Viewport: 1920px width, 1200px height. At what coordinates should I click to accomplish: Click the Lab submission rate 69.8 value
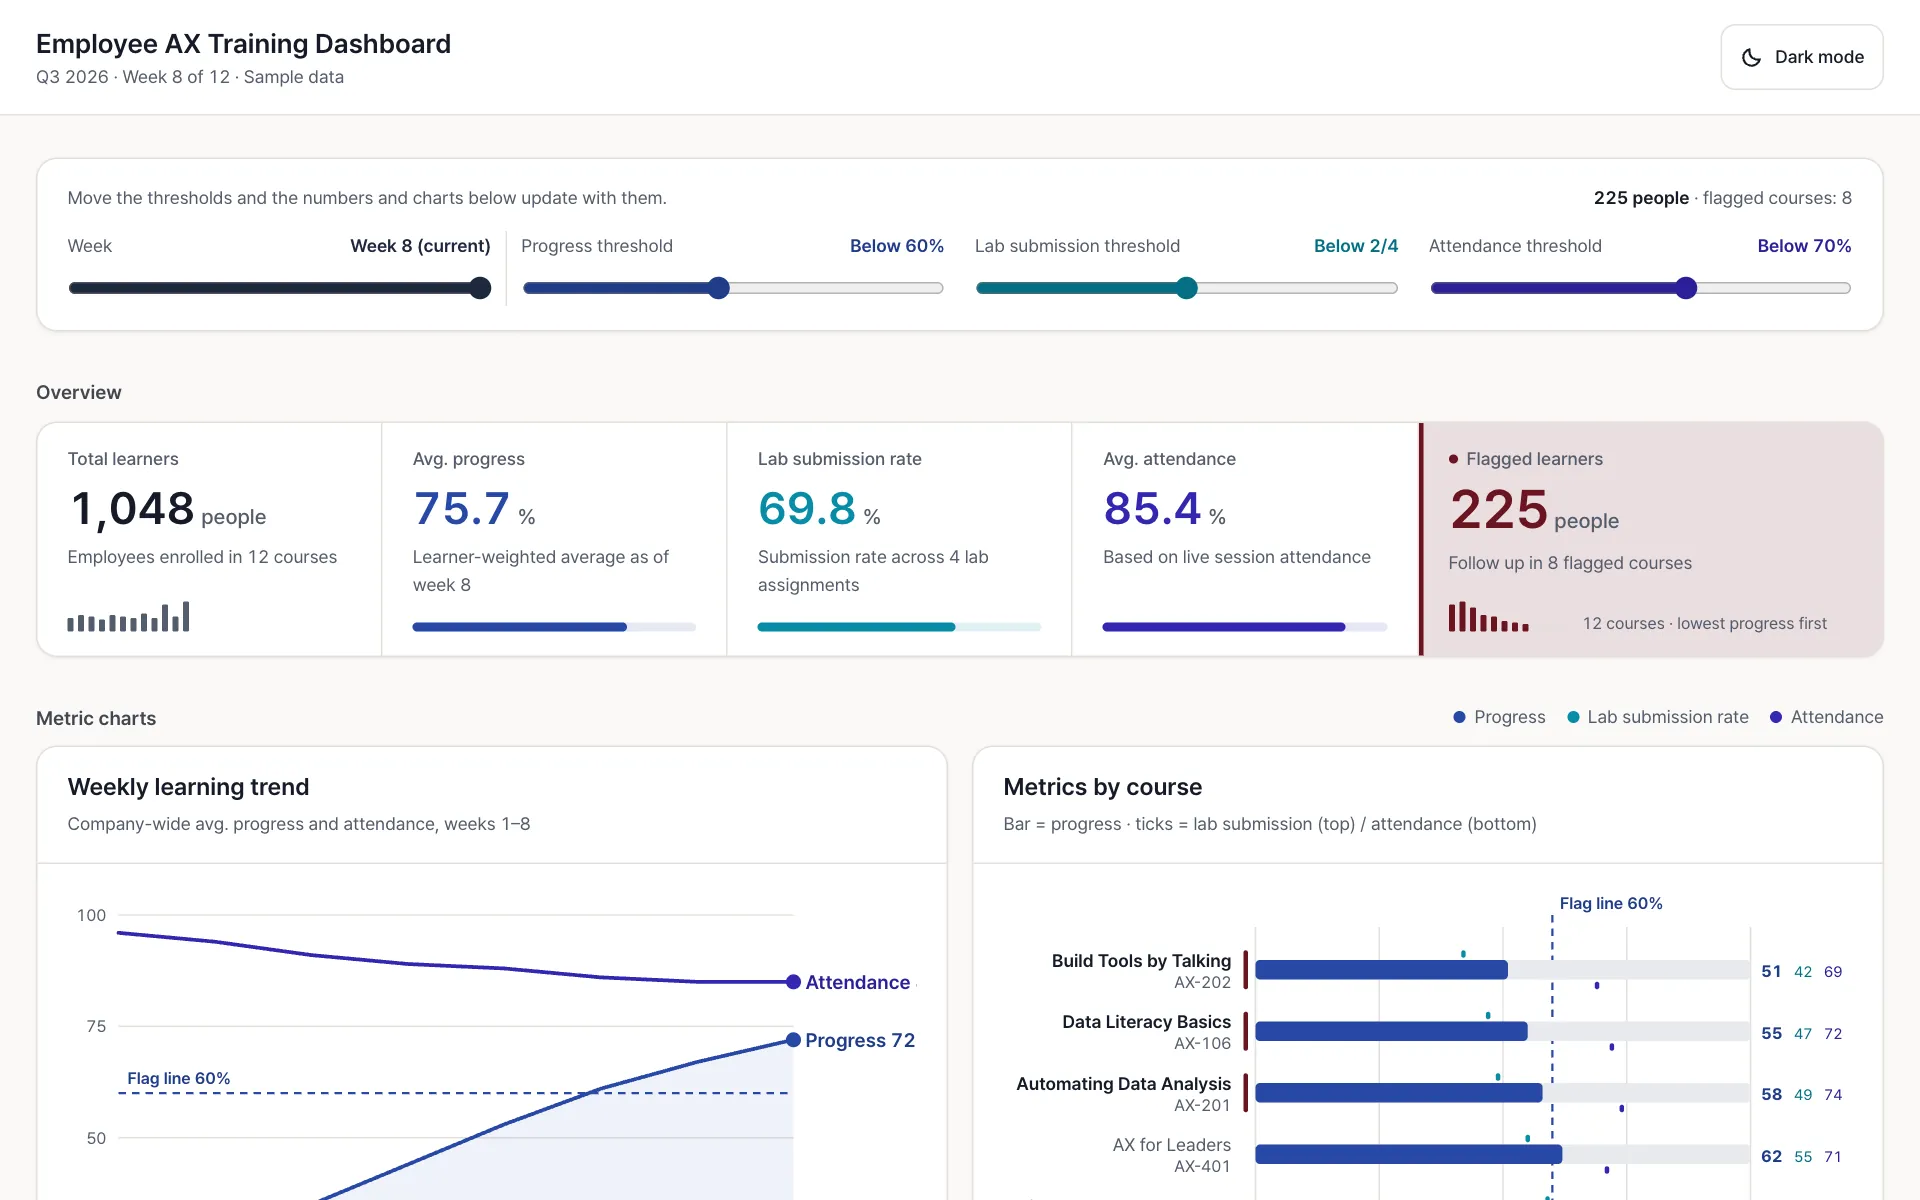(x=807, y=508)
